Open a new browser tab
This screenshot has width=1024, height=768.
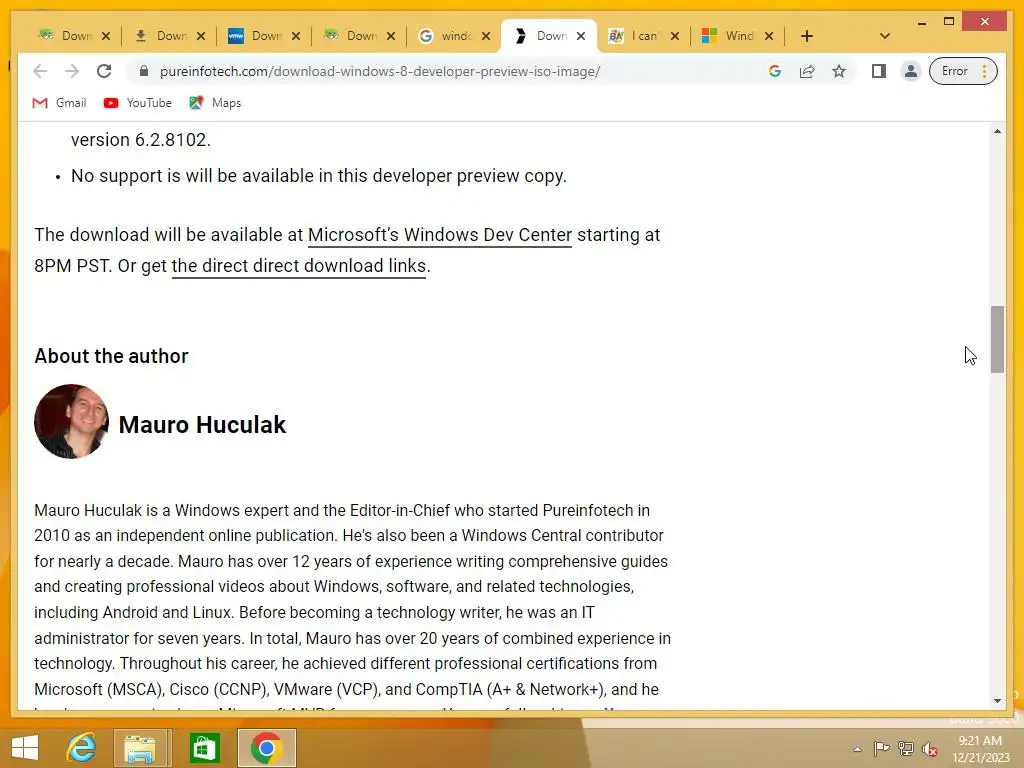tap(807, 36)
